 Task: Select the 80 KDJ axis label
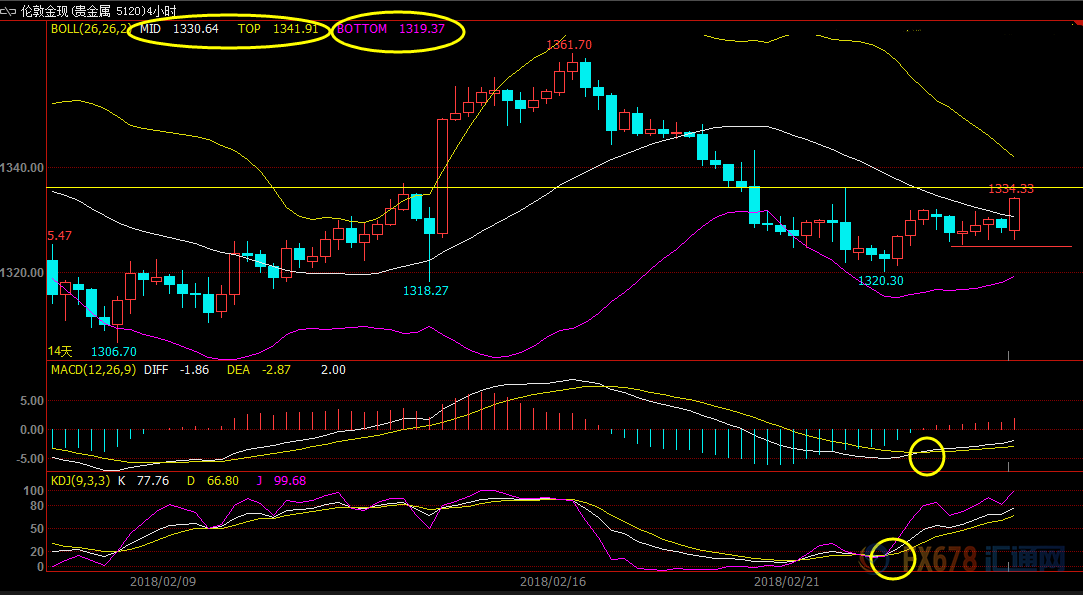[37, 506]
